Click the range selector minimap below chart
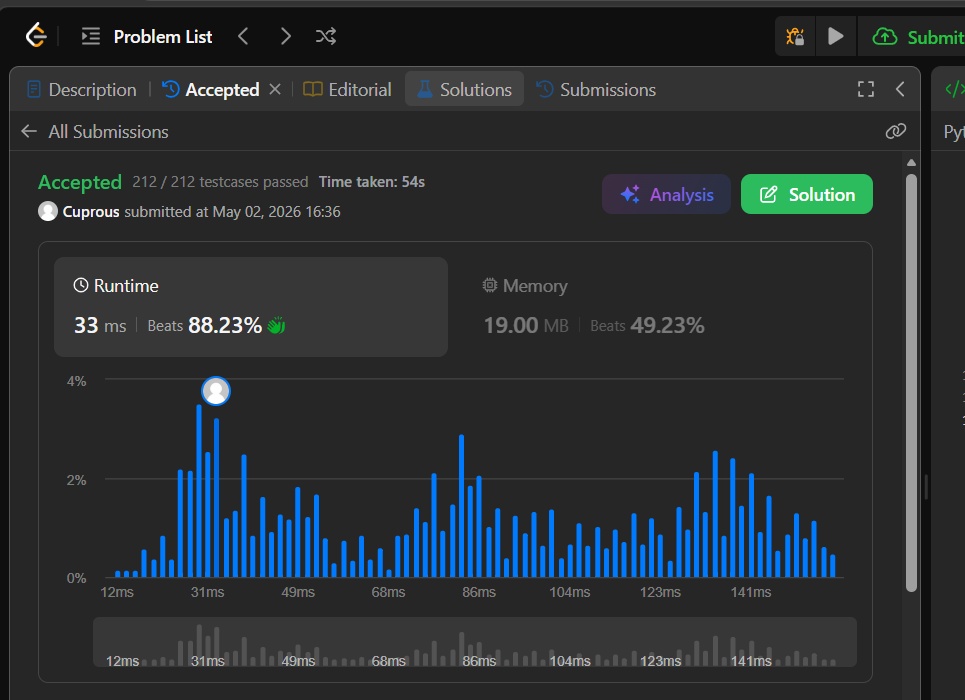Image resolution: width=965 pixels, height=700 pixels. [x=474, y=642]
